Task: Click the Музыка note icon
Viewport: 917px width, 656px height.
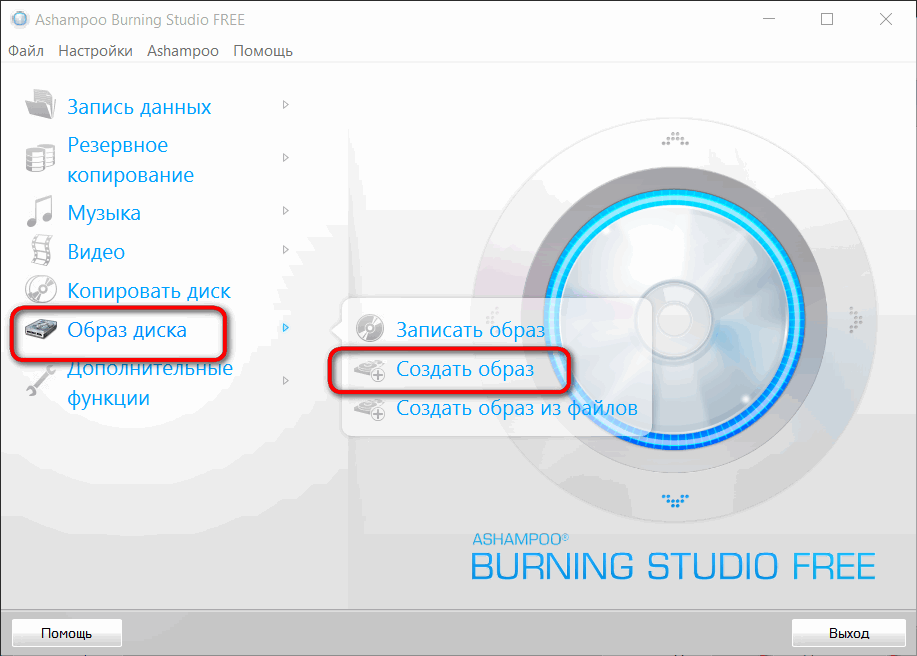Action: 40,212
